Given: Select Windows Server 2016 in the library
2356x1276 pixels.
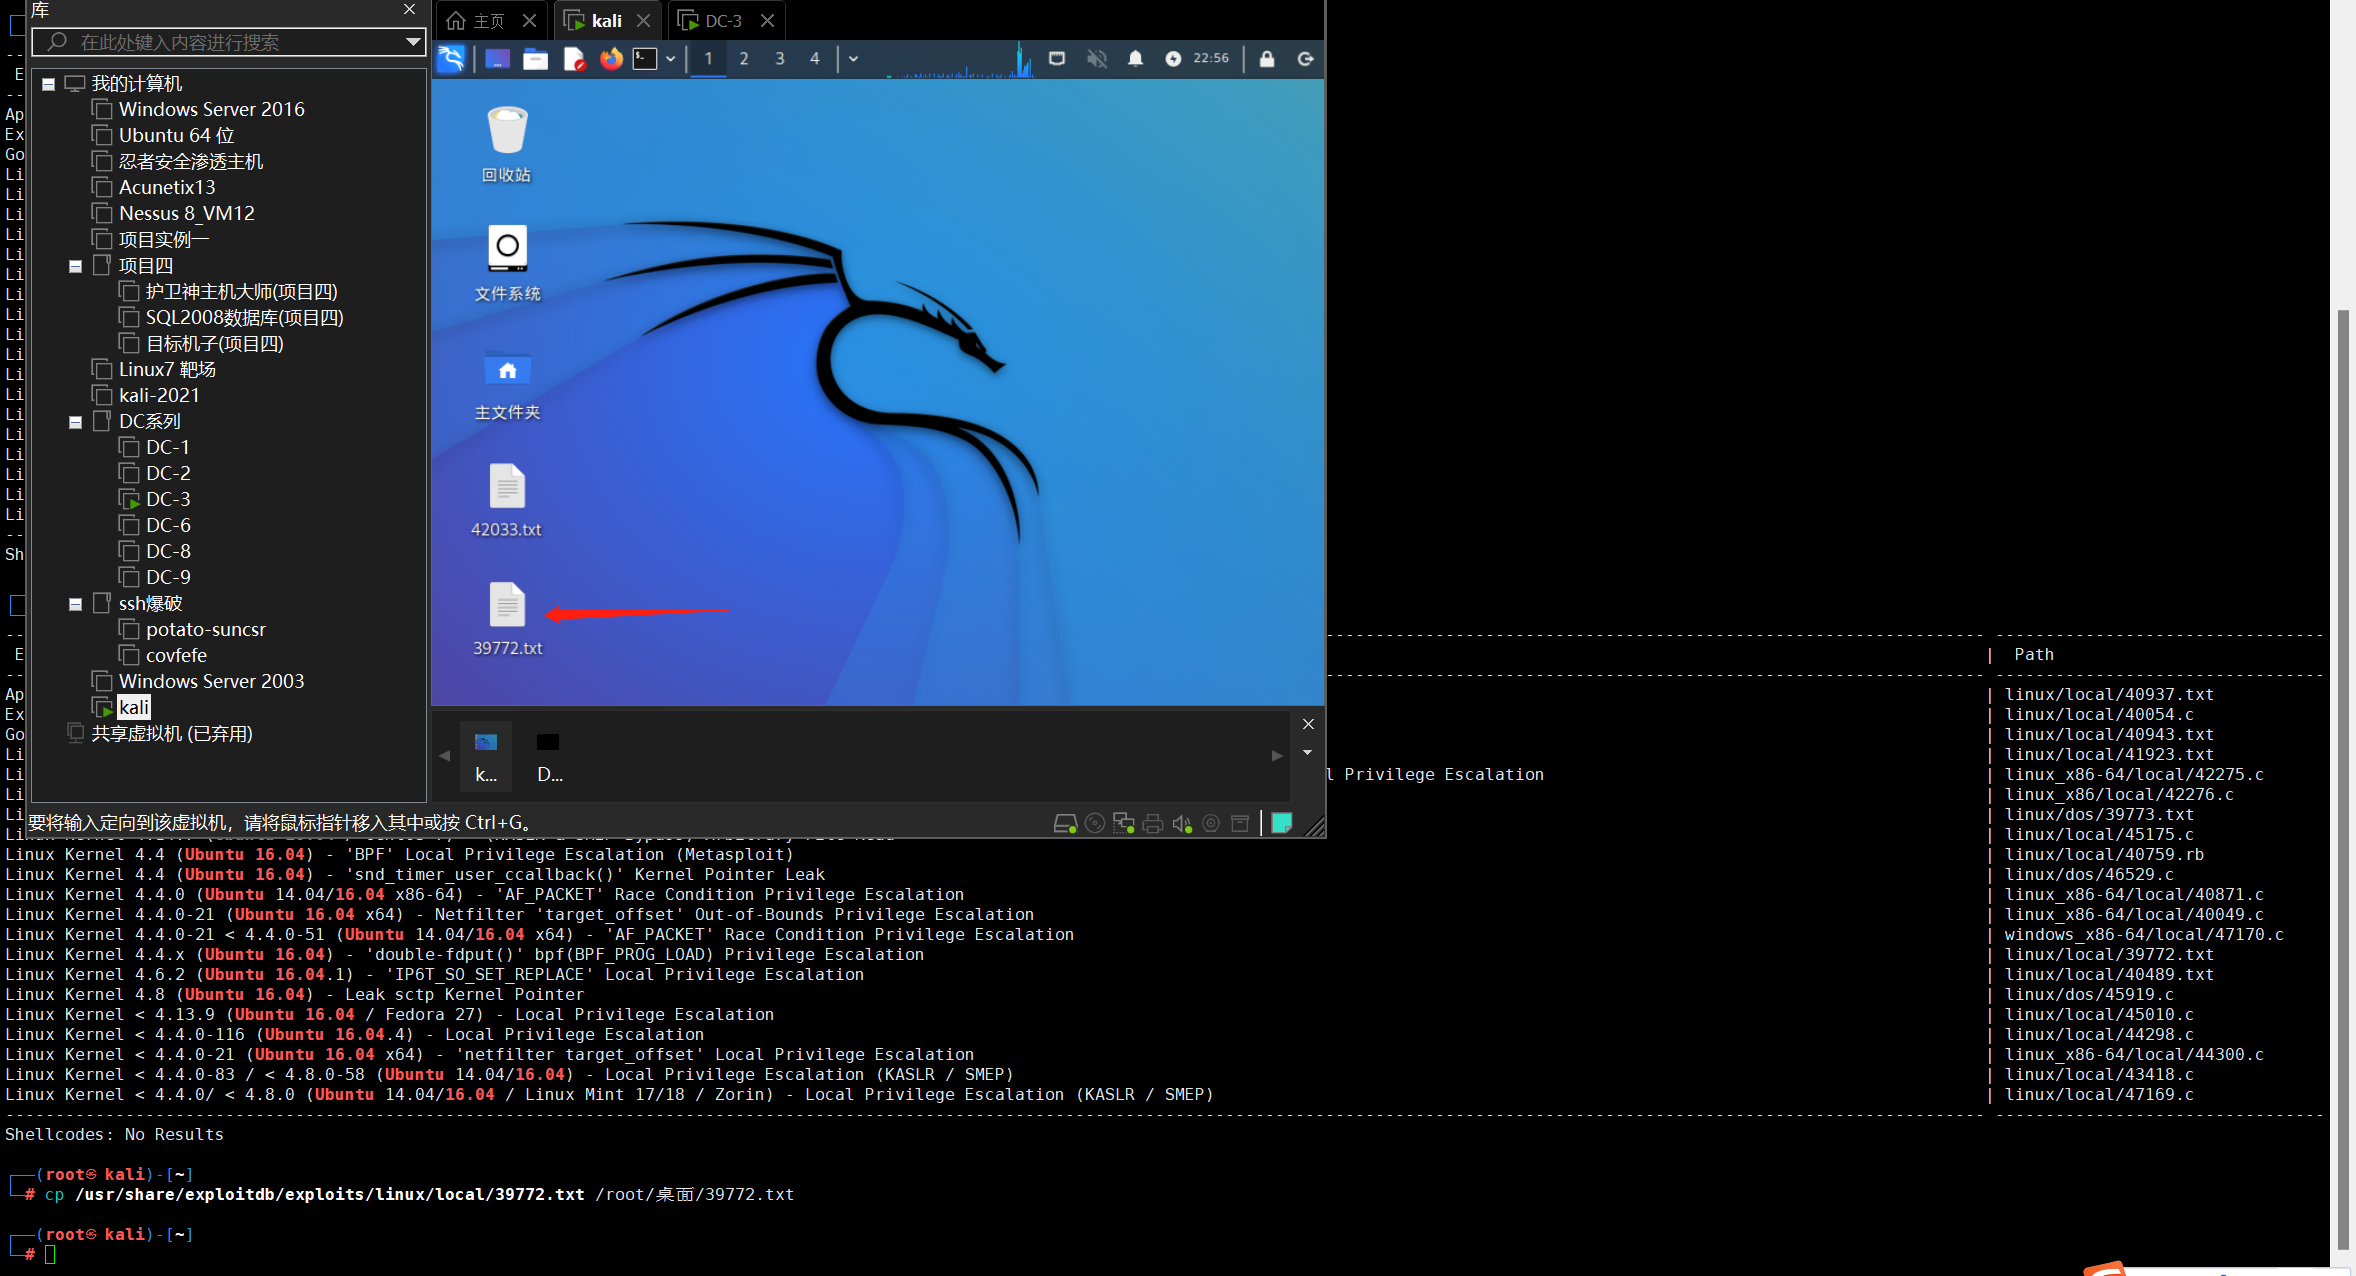Looking at the screenshot, I should [x=211, y=109].
